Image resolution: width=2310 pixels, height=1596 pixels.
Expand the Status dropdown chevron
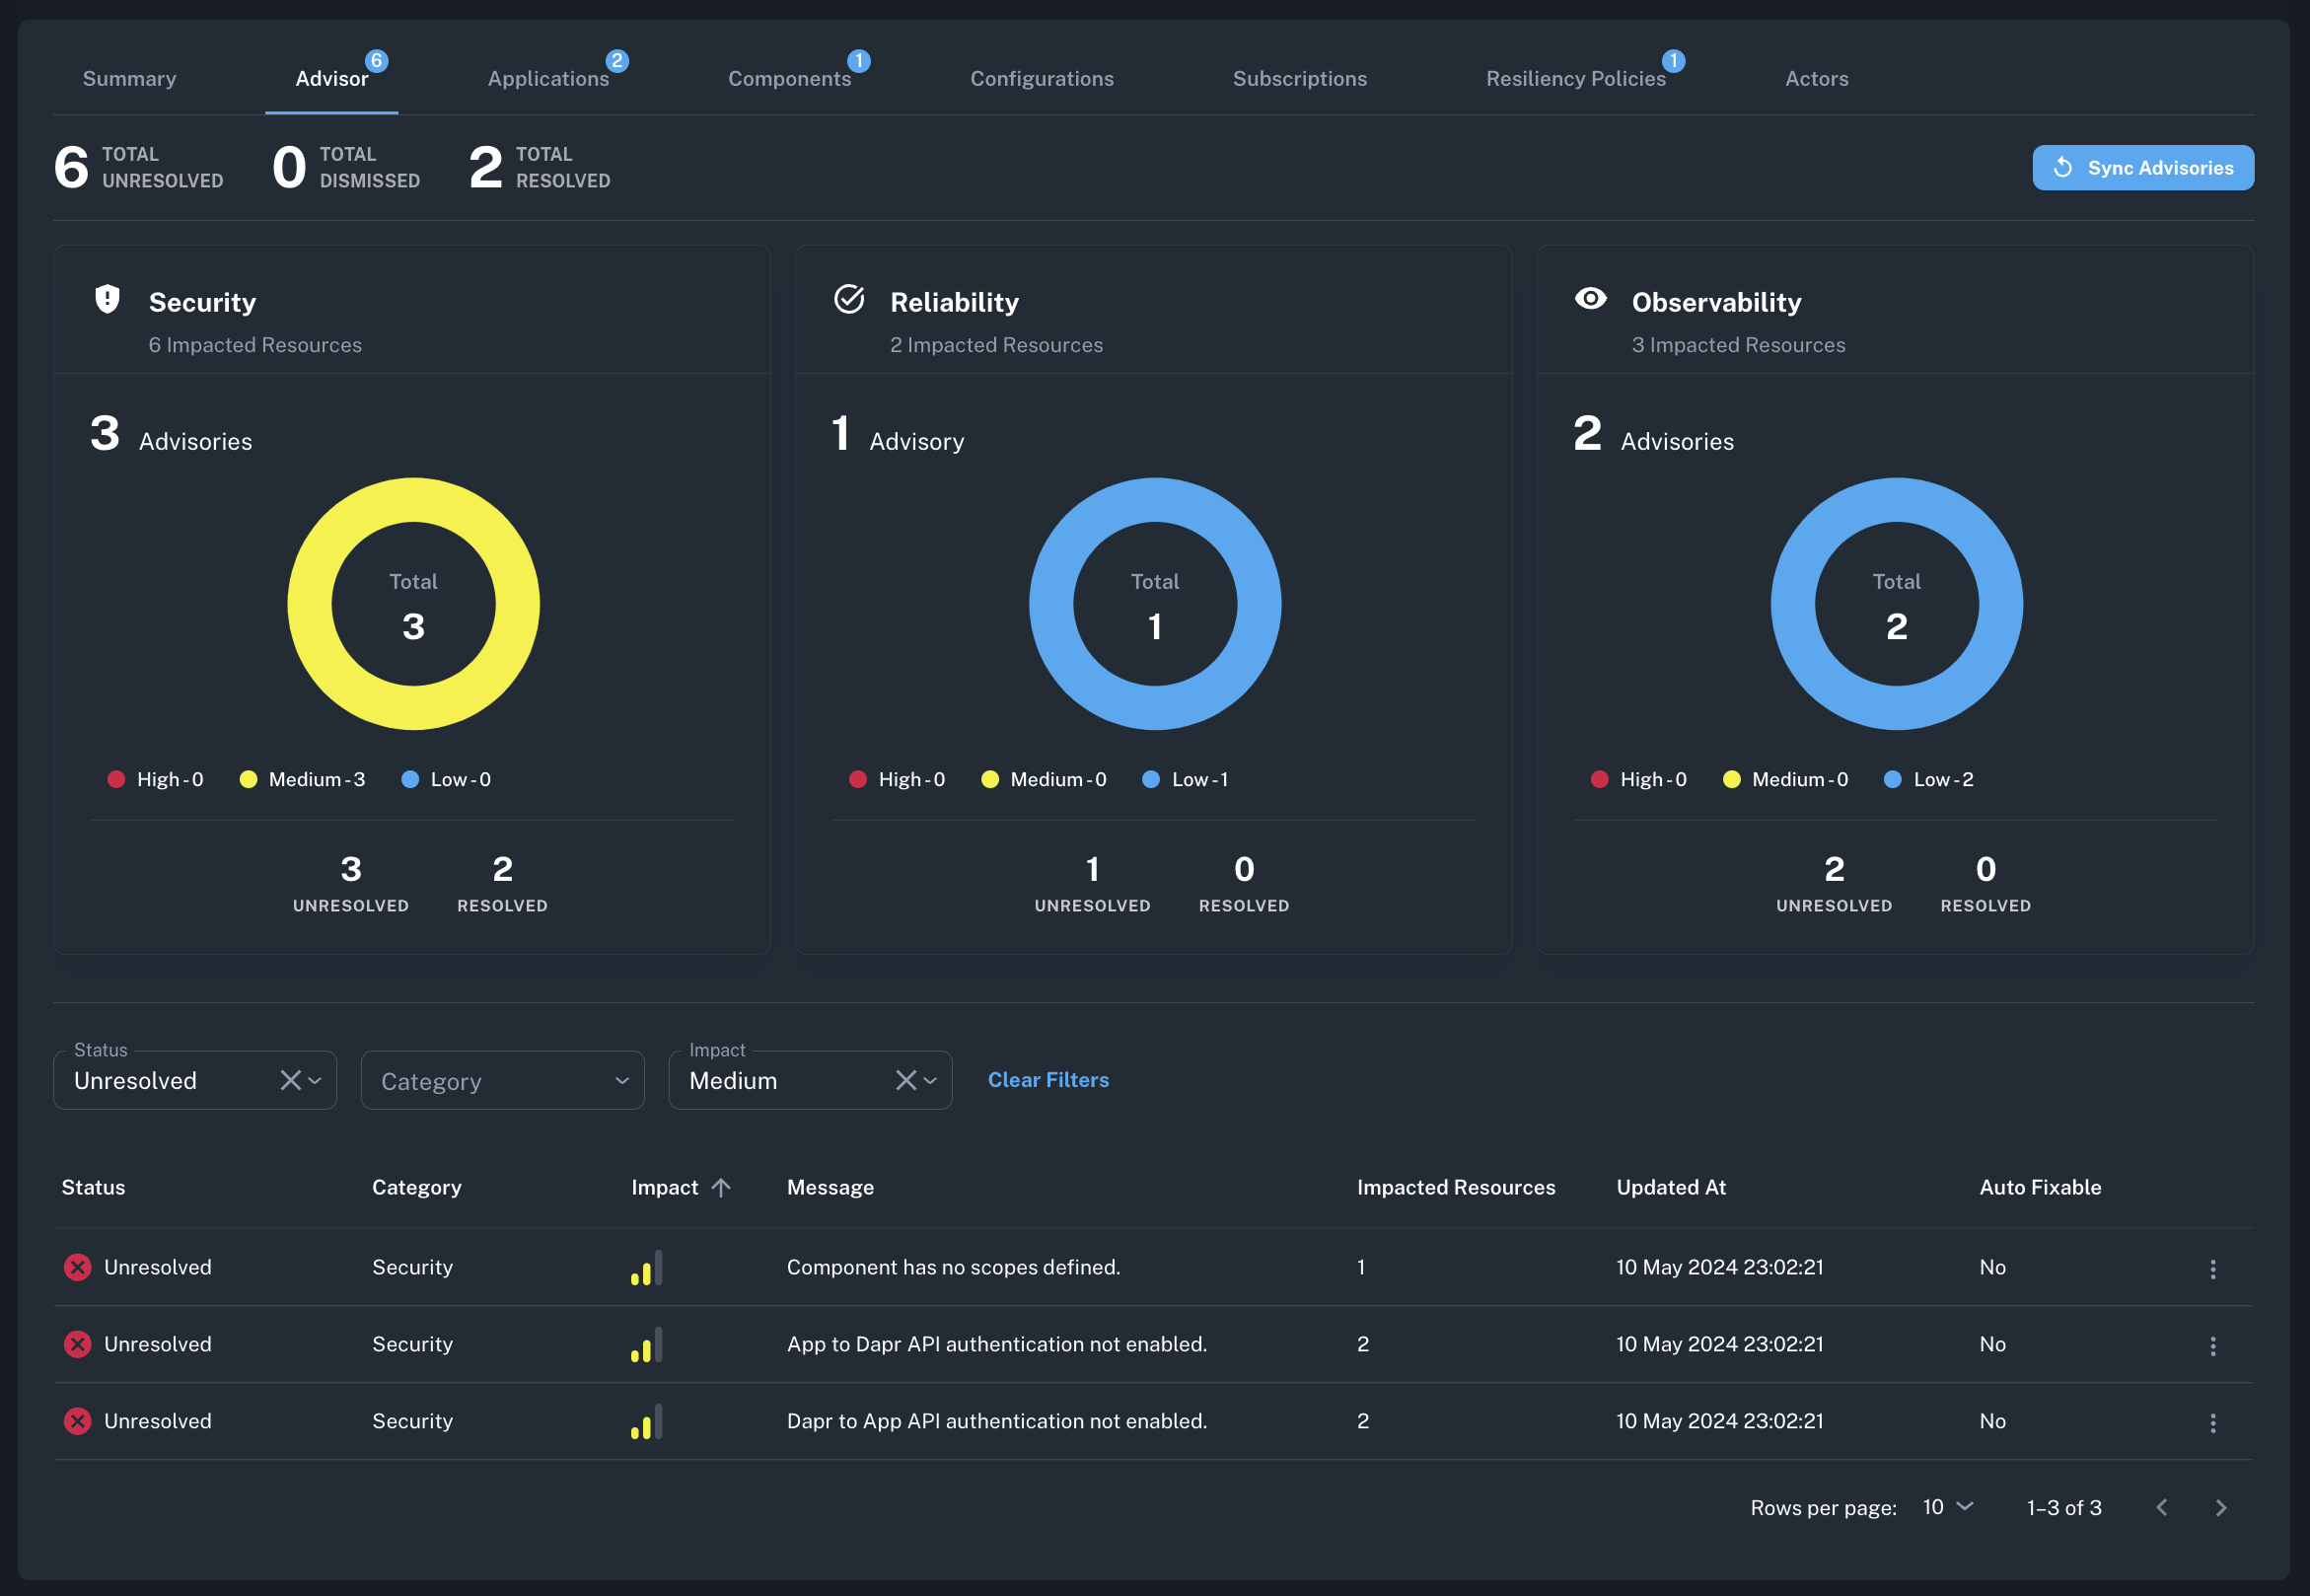click(315, 1080)
